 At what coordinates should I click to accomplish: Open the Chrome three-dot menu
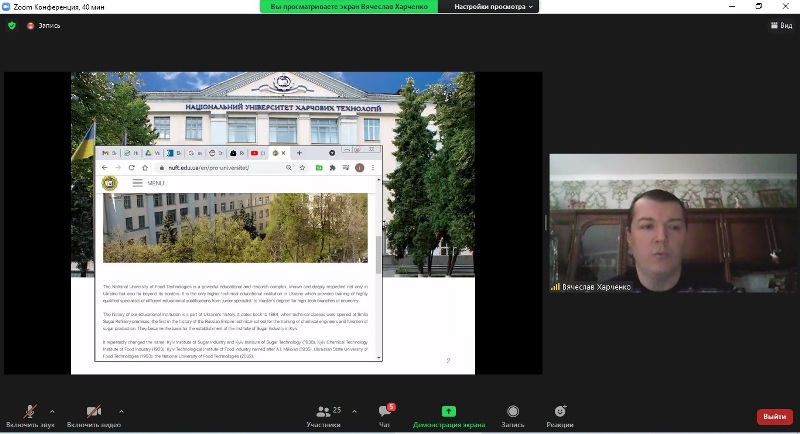[373, 168]
